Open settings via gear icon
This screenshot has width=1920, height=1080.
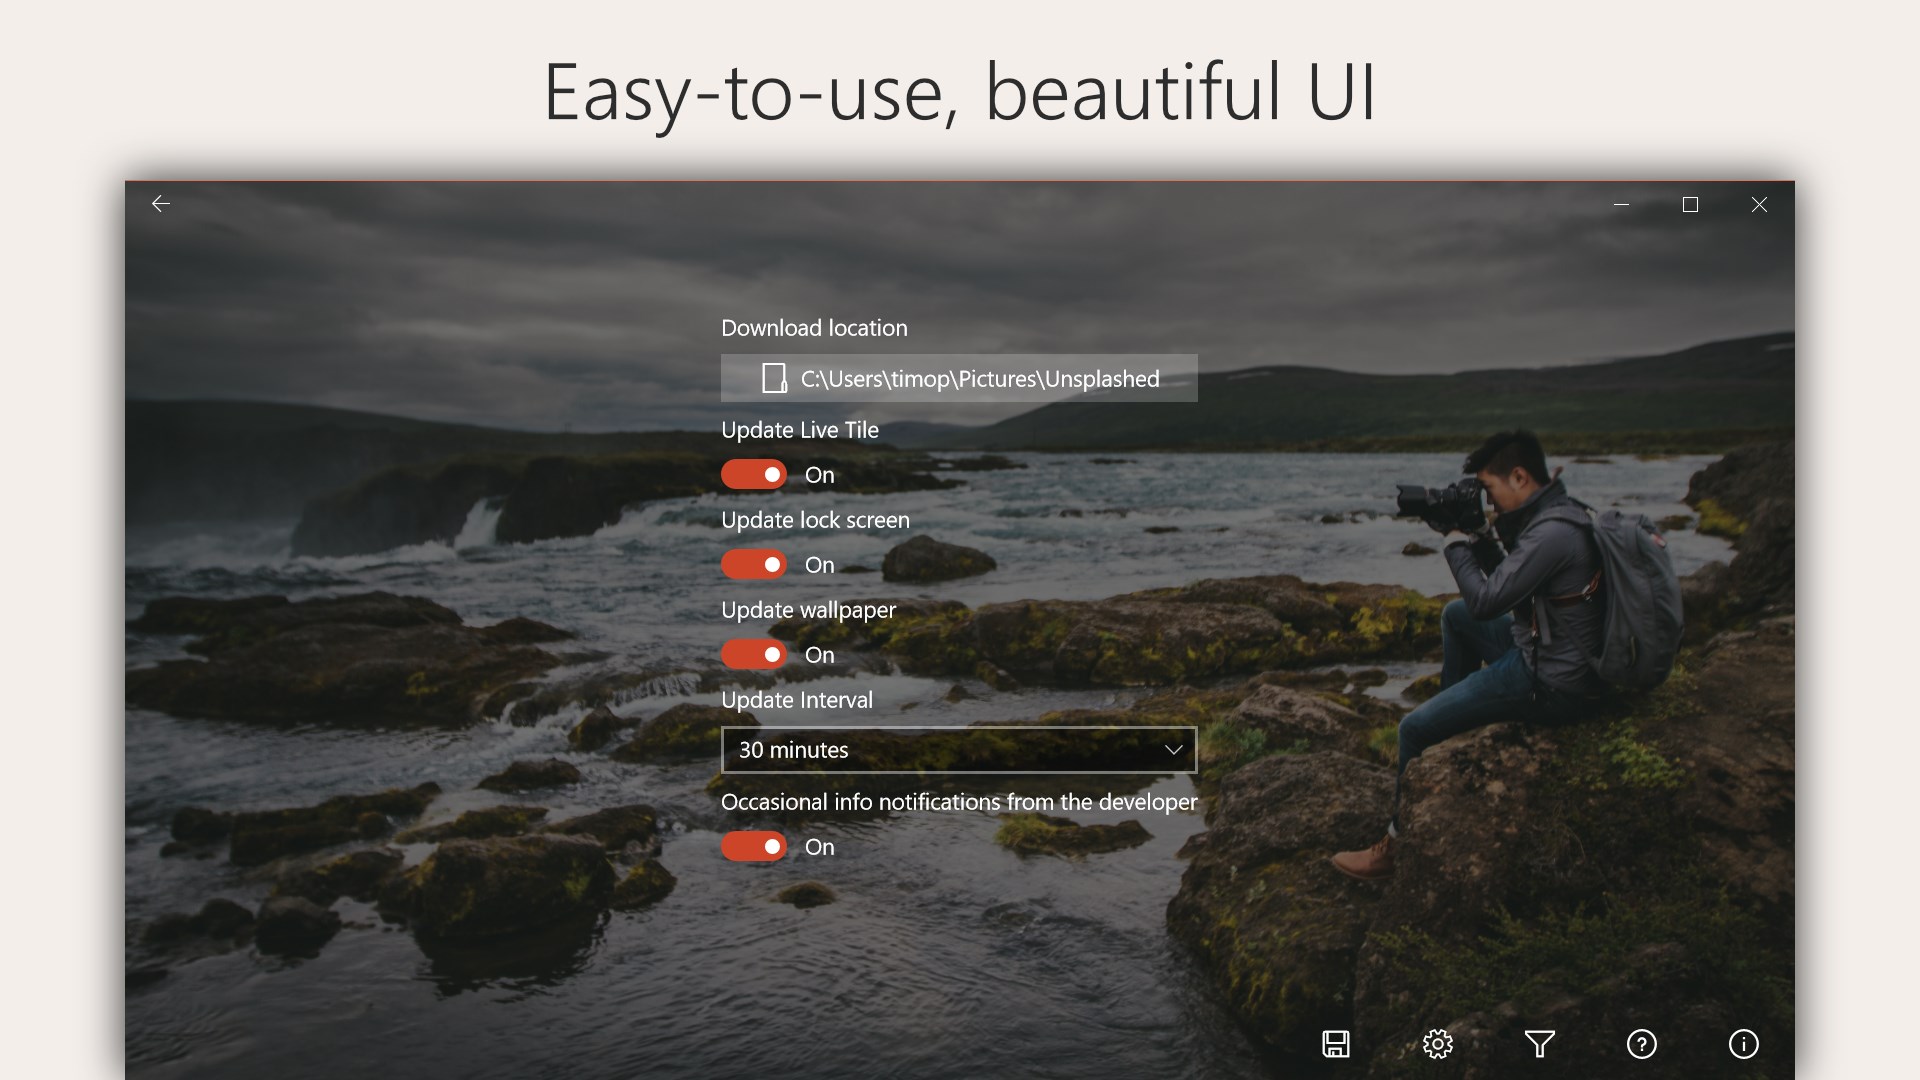[x=1438, y=1044]
